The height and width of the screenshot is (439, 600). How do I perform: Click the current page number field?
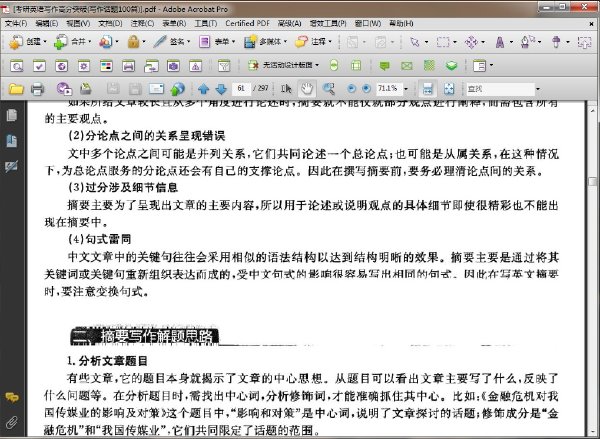coord(241,89)
